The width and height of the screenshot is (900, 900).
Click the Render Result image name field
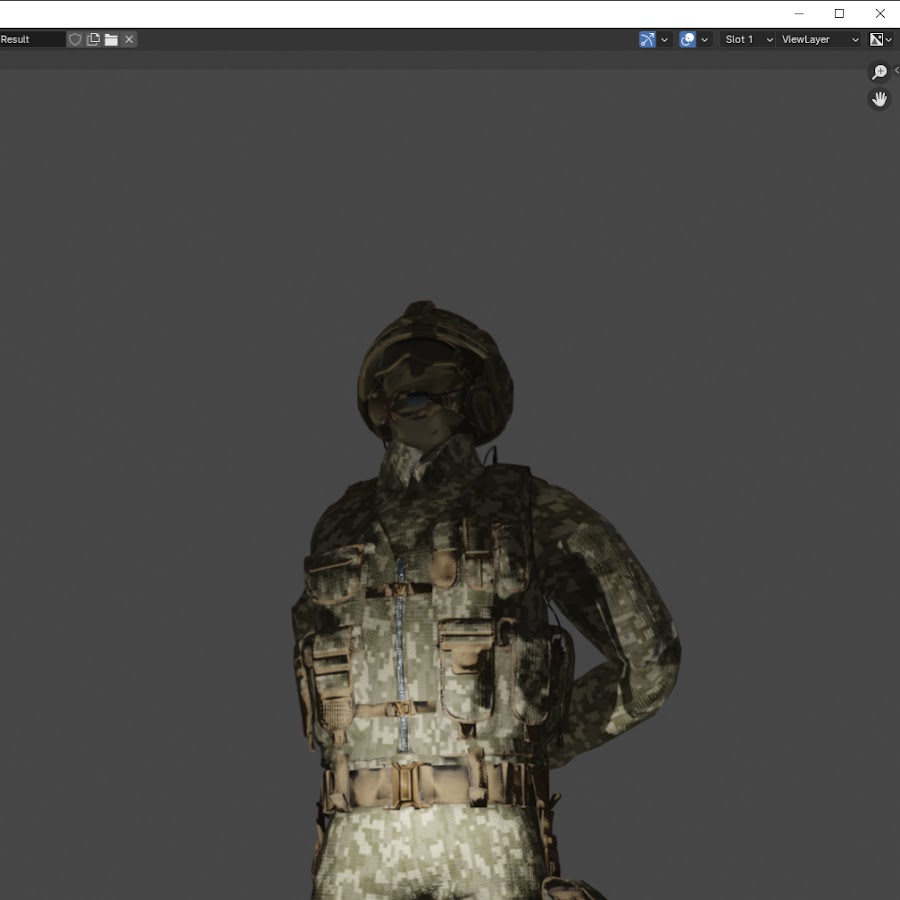(x=32, y=39)
